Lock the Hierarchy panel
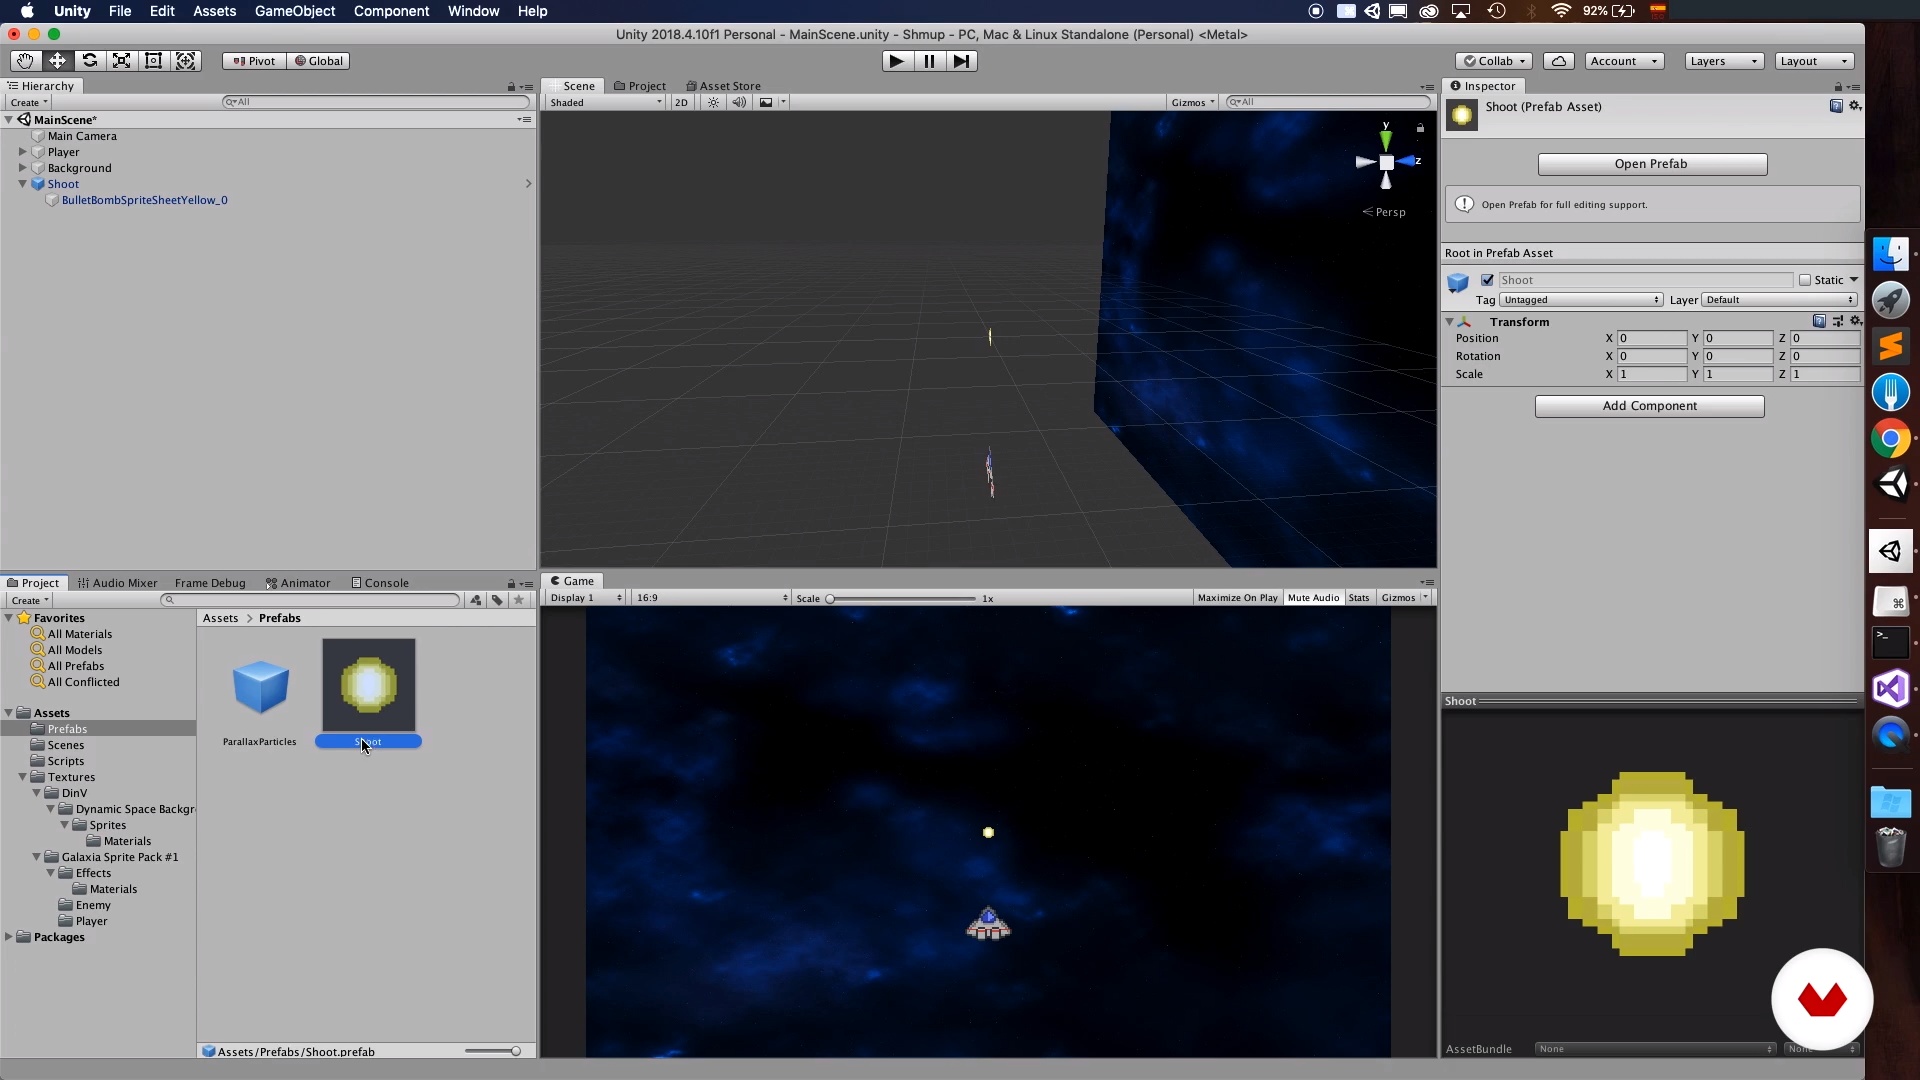 pyautogui.click(x=511, y=87)
